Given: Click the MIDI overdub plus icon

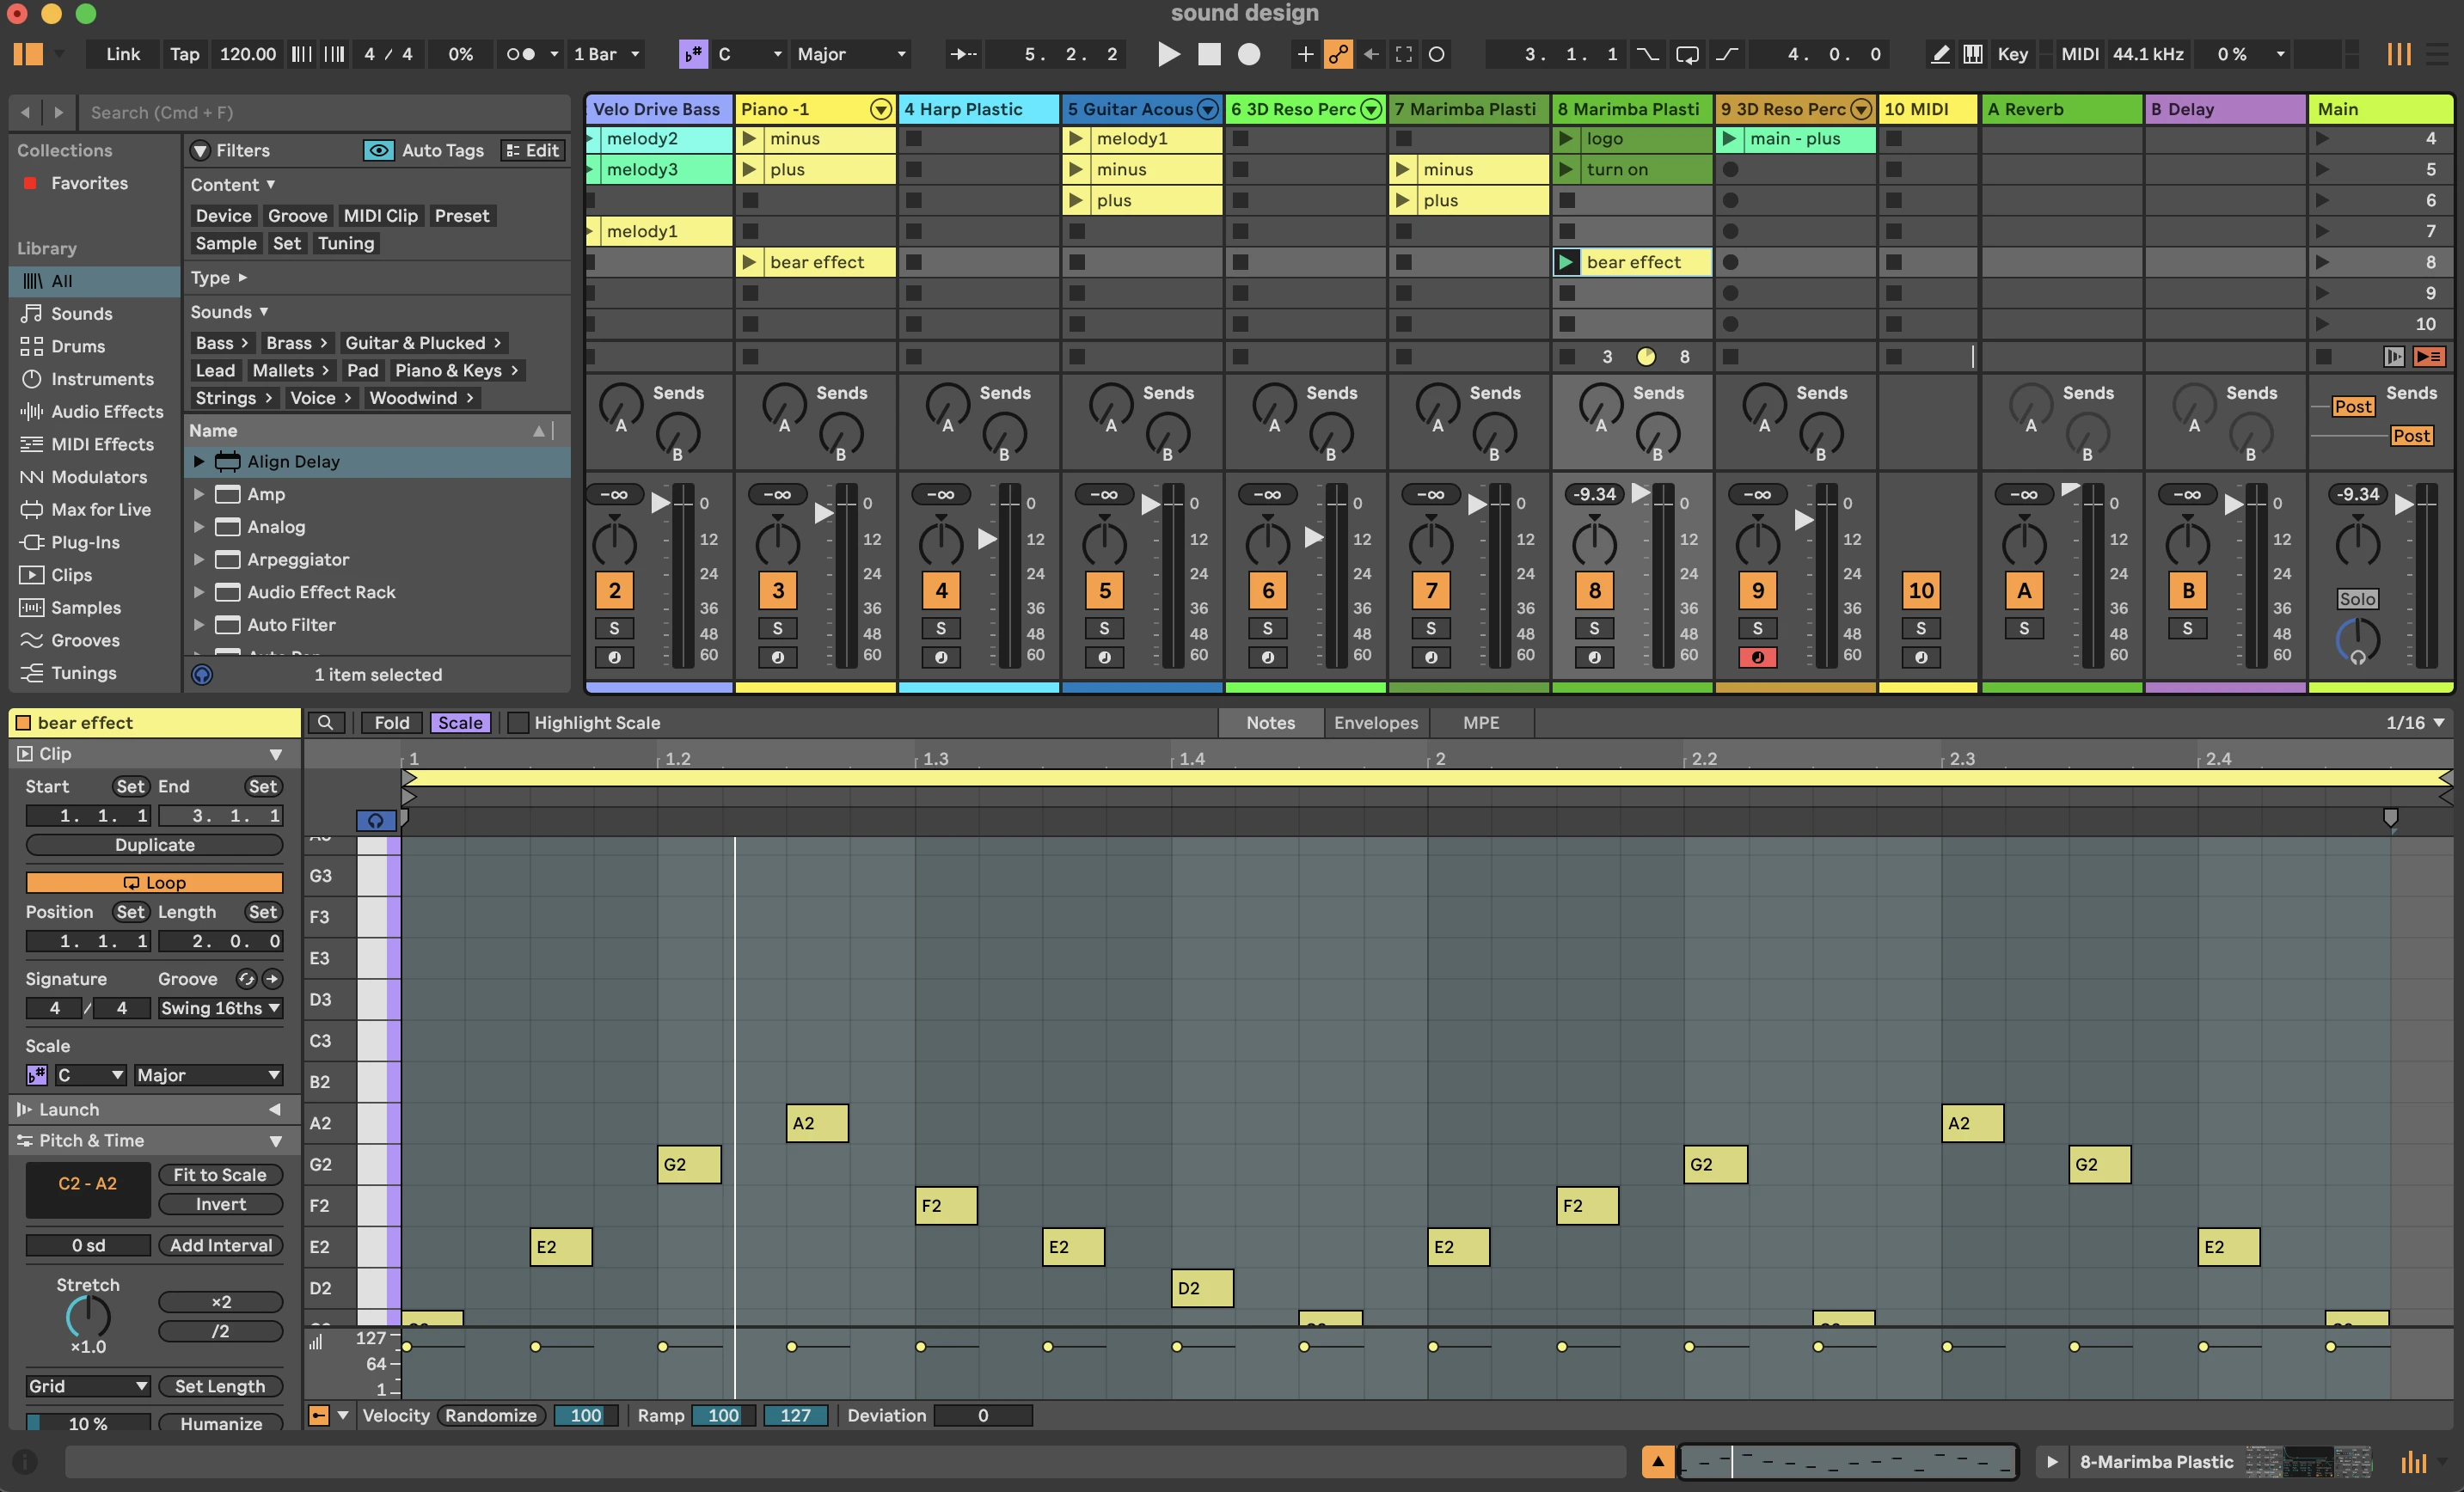Looking at the screenshot, I should pos(1304,54).
